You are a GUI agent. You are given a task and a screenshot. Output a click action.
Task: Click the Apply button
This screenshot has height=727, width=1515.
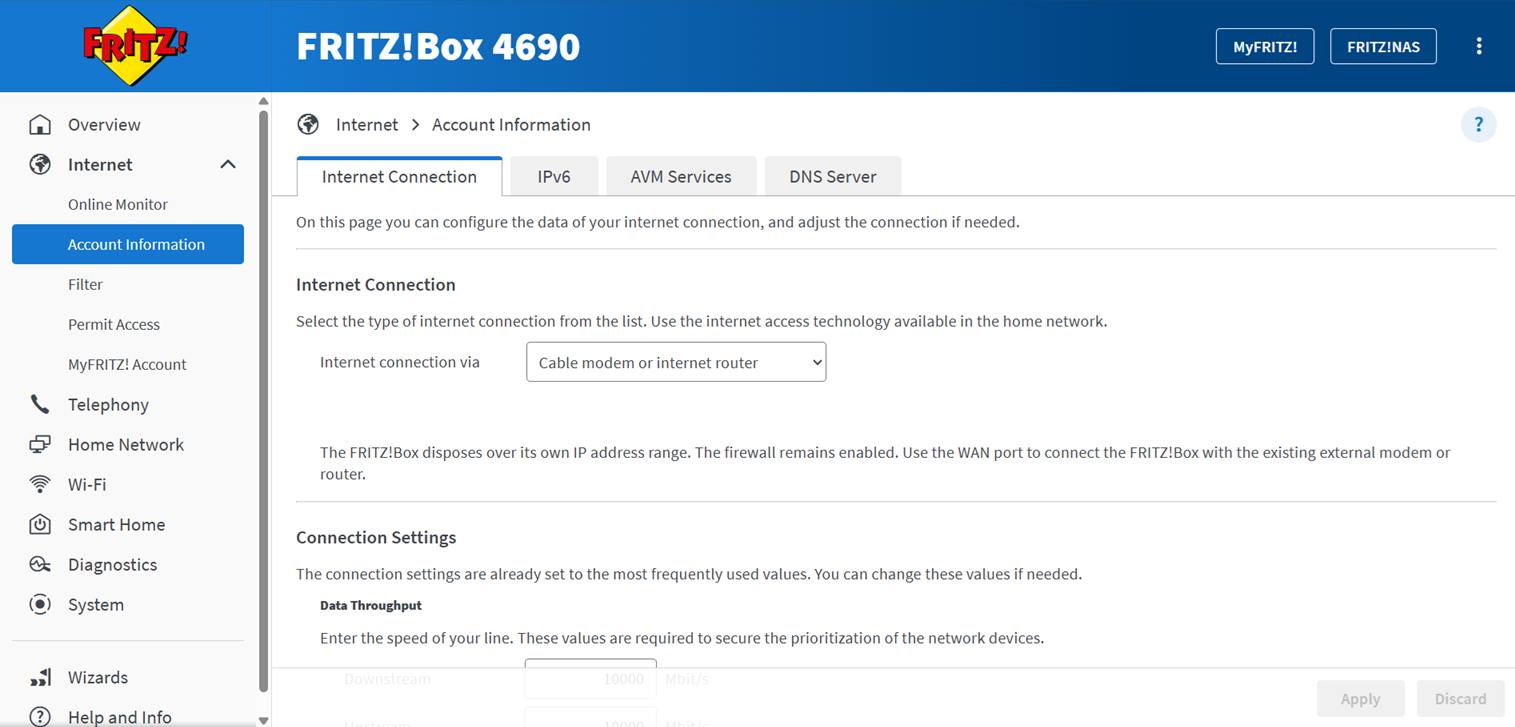[1360, 699]
